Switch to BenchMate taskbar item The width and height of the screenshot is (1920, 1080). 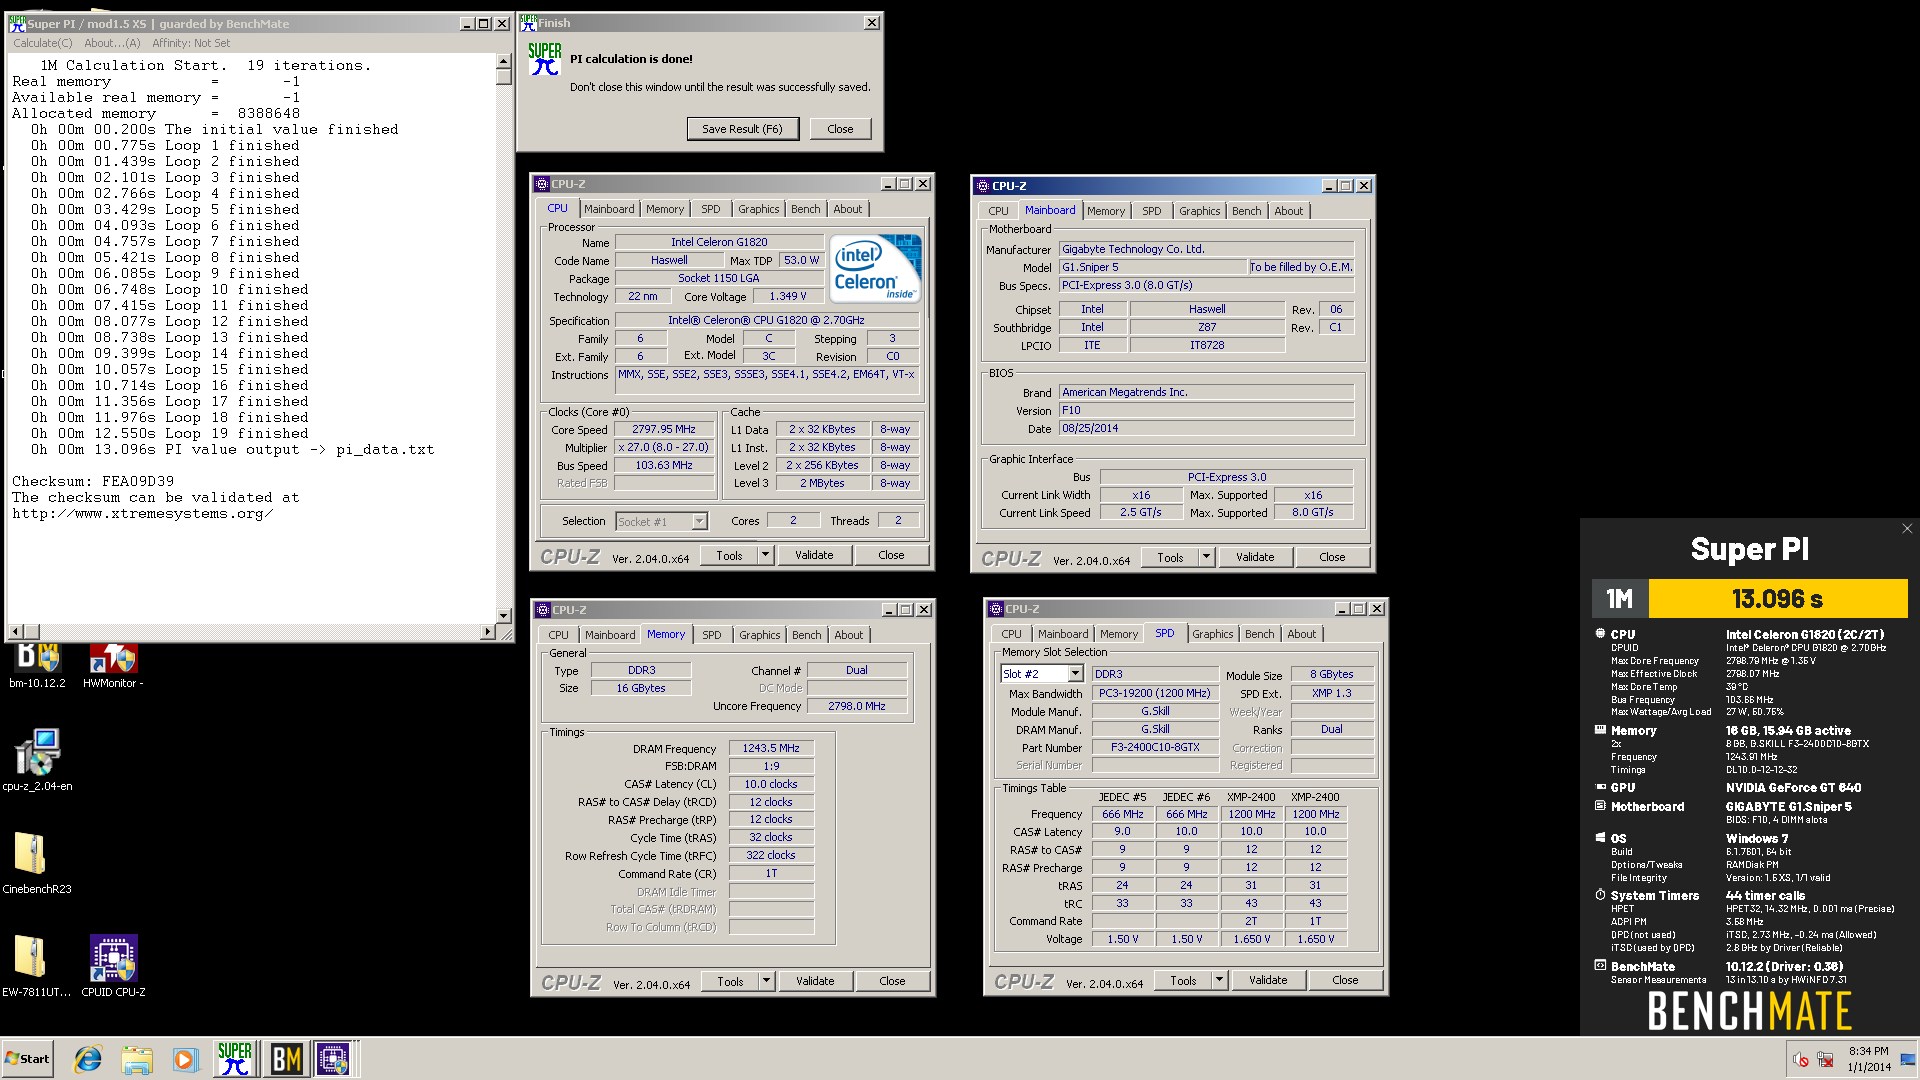[x=286, y=1058]
